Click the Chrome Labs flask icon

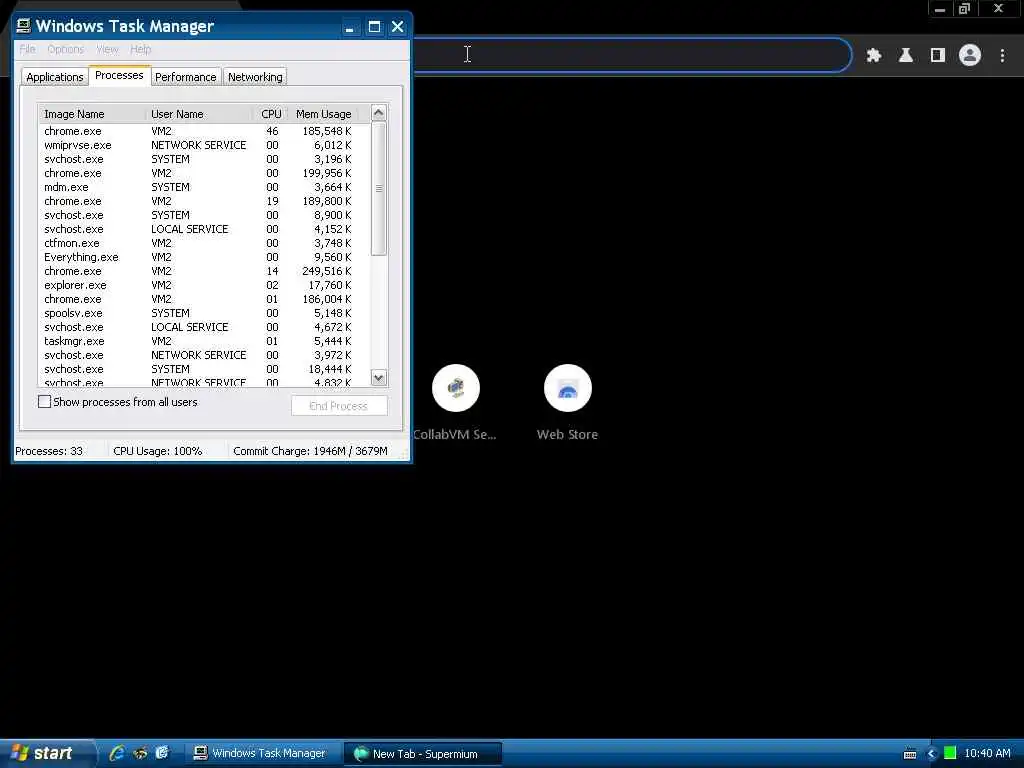[905, 56]
